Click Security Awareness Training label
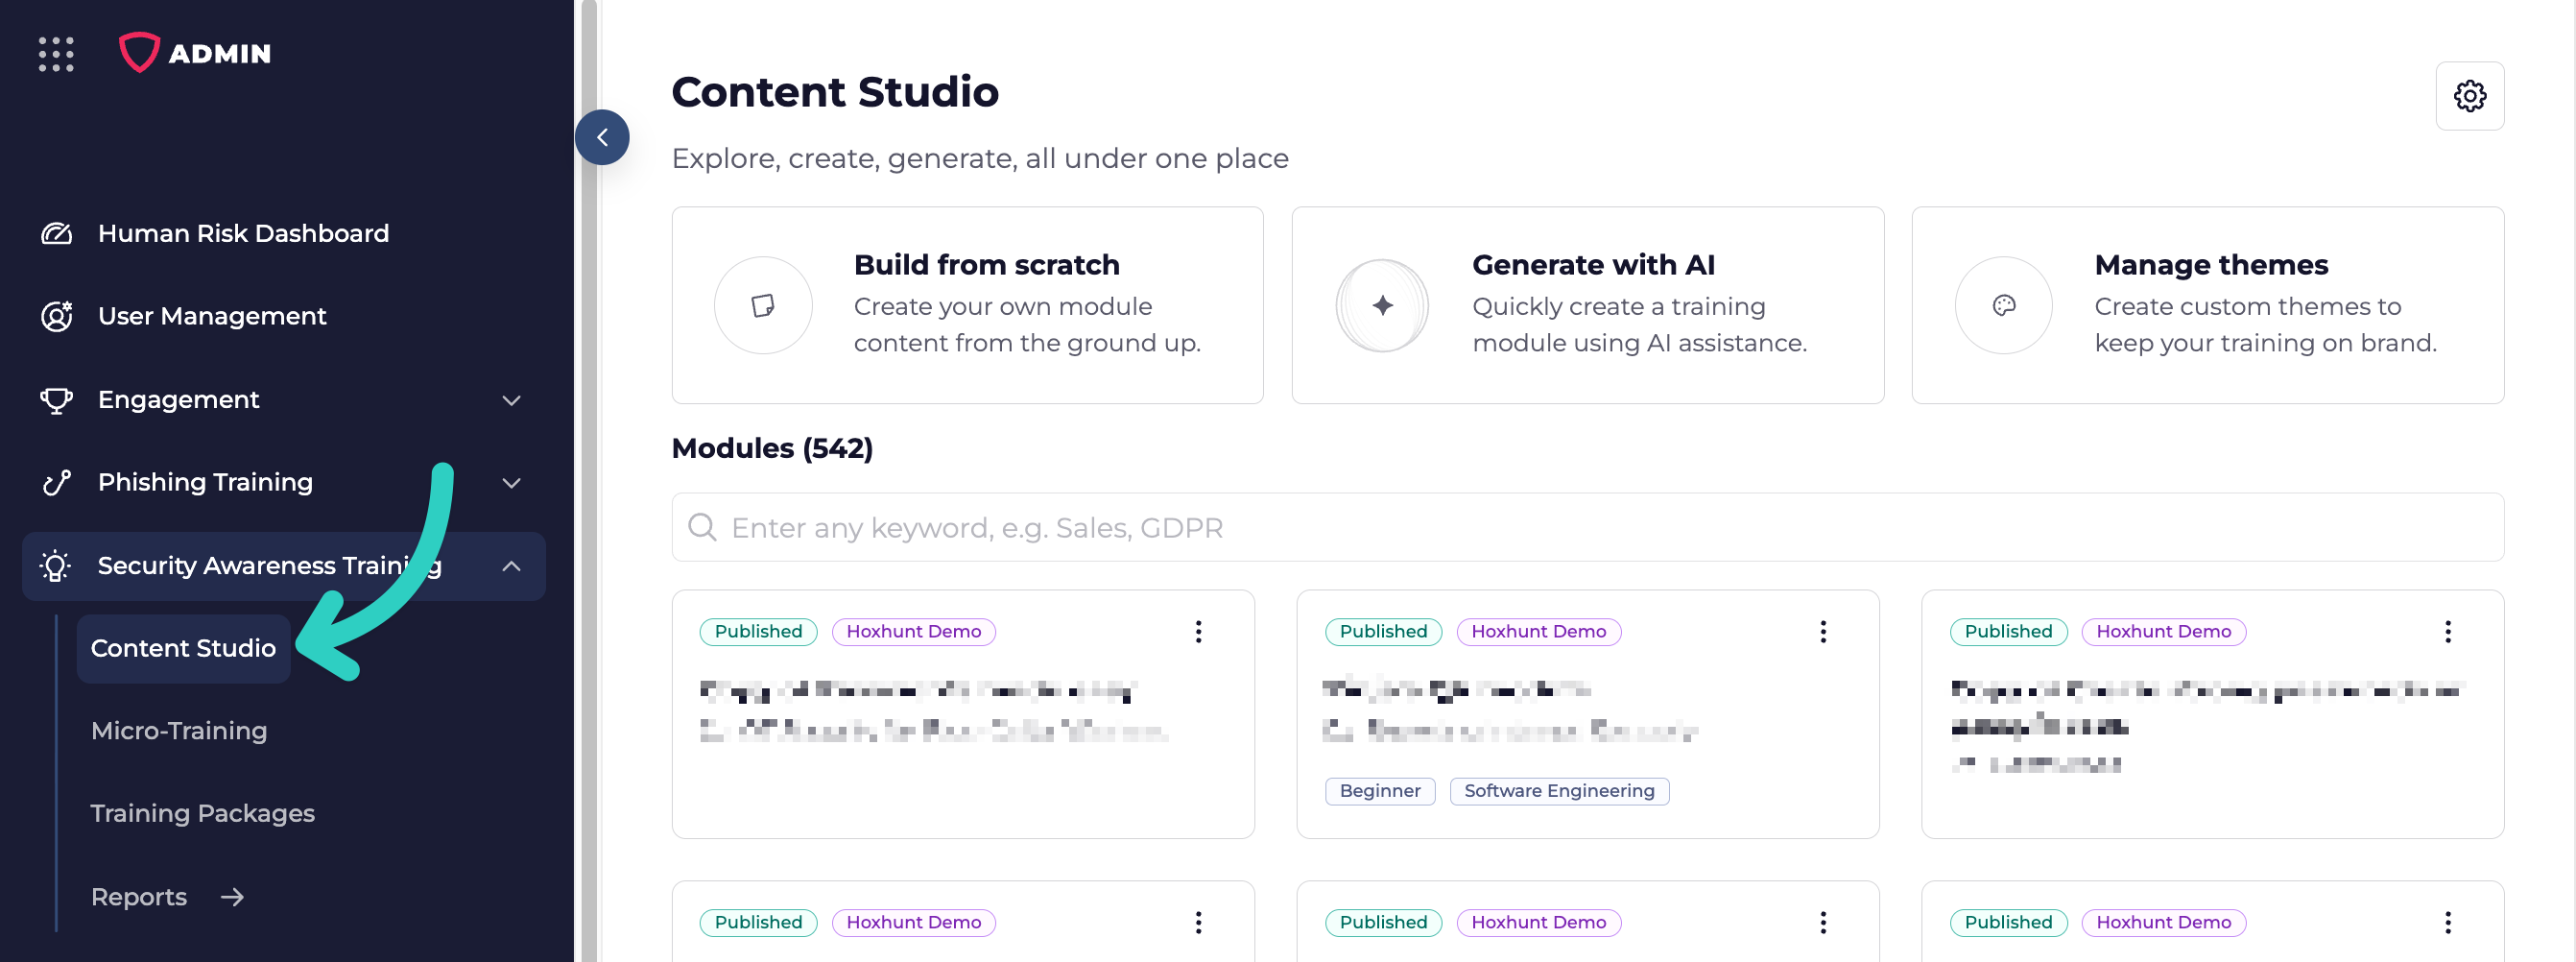The height and width of the screenshot is (962, 2576). tap(270, 566)
